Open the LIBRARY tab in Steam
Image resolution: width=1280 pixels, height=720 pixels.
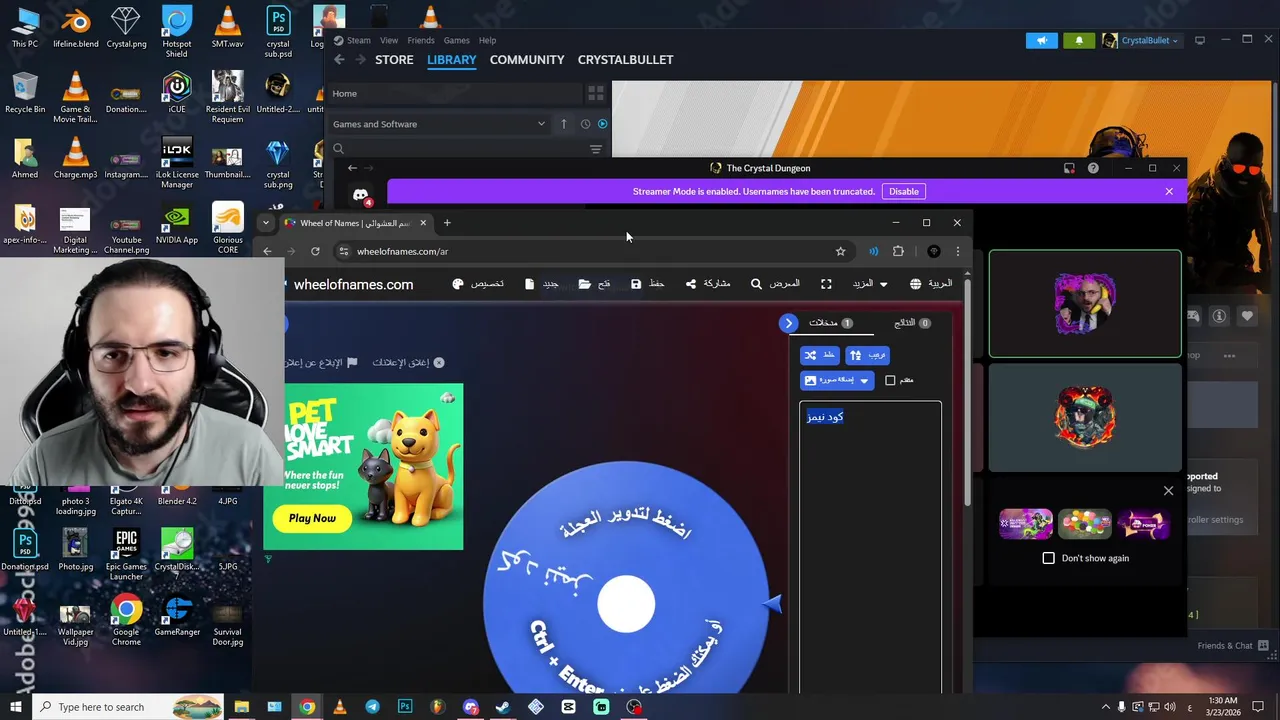coord(452,60)
